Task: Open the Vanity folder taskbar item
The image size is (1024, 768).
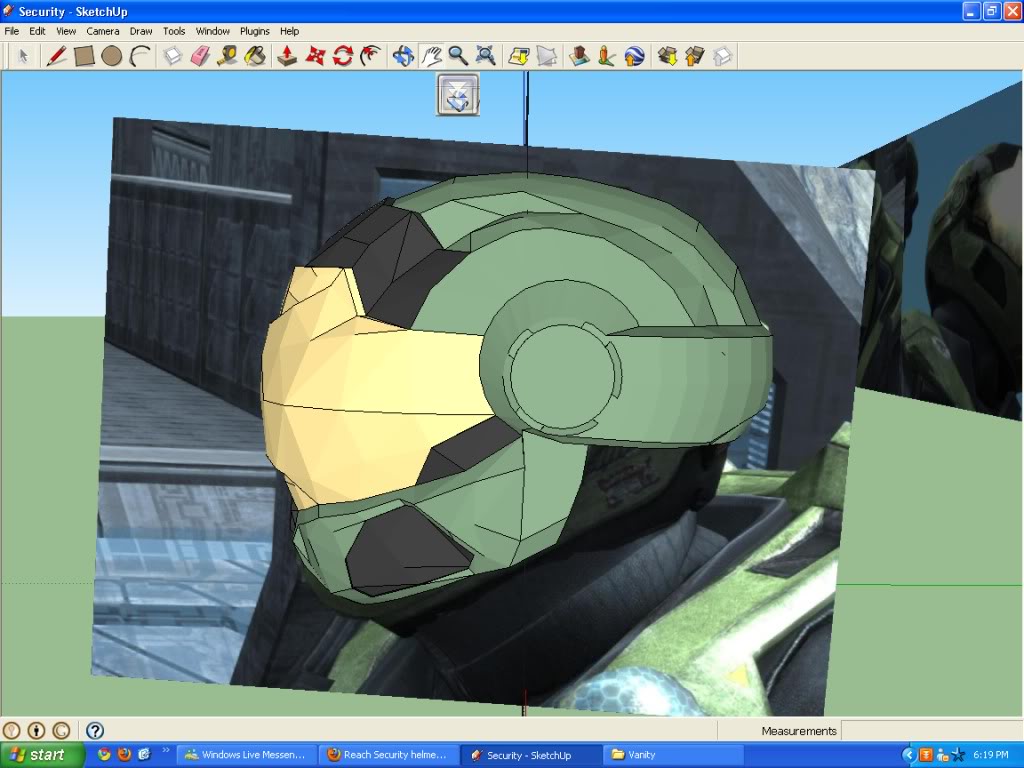Action: point(673,755)
